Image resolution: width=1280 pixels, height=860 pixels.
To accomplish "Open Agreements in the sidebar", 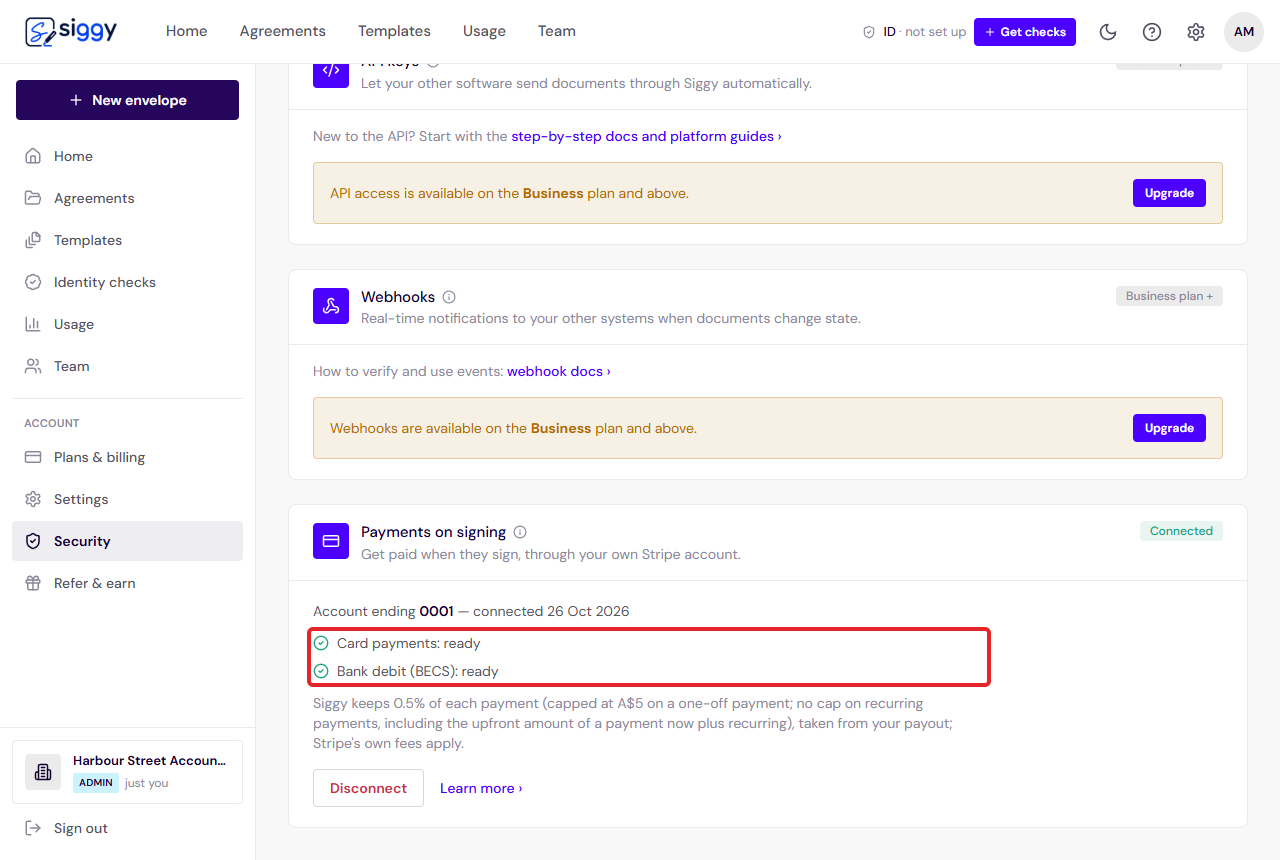I will click(127, 198).
